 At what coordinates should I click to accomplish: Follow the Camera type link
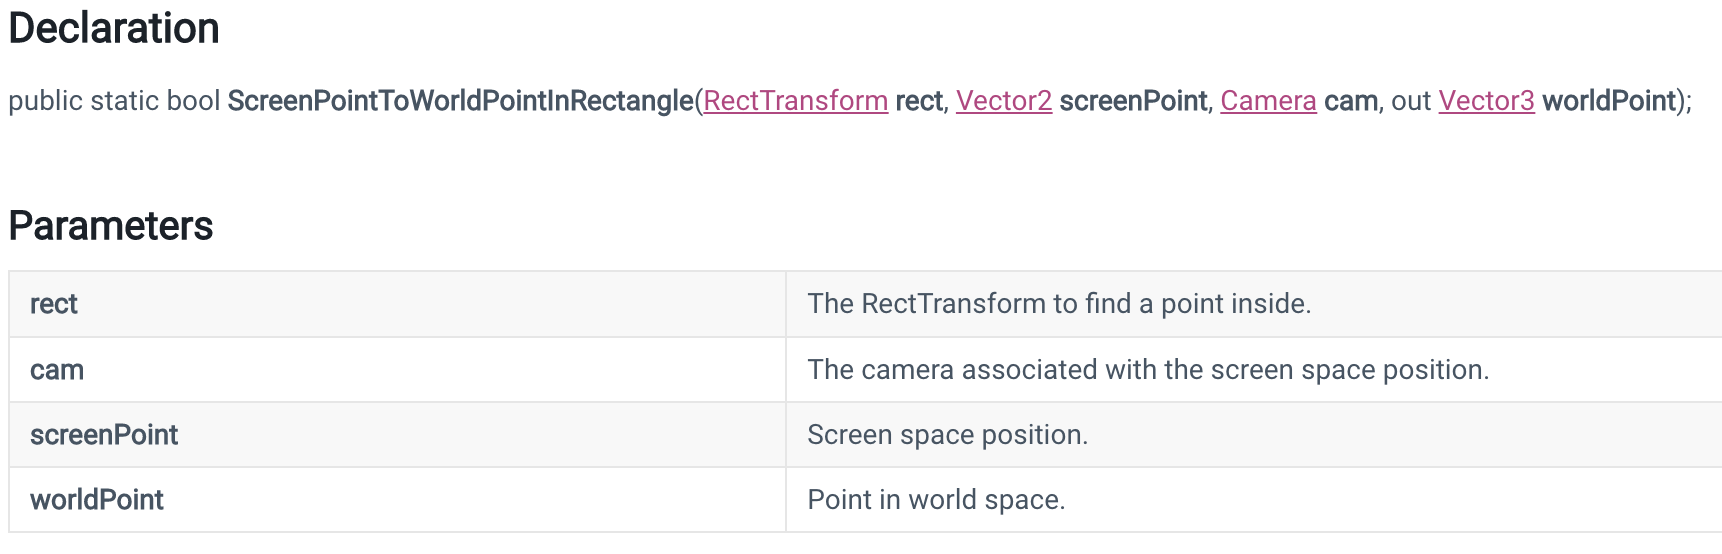pyautogui.click(x=1268, y=101)
